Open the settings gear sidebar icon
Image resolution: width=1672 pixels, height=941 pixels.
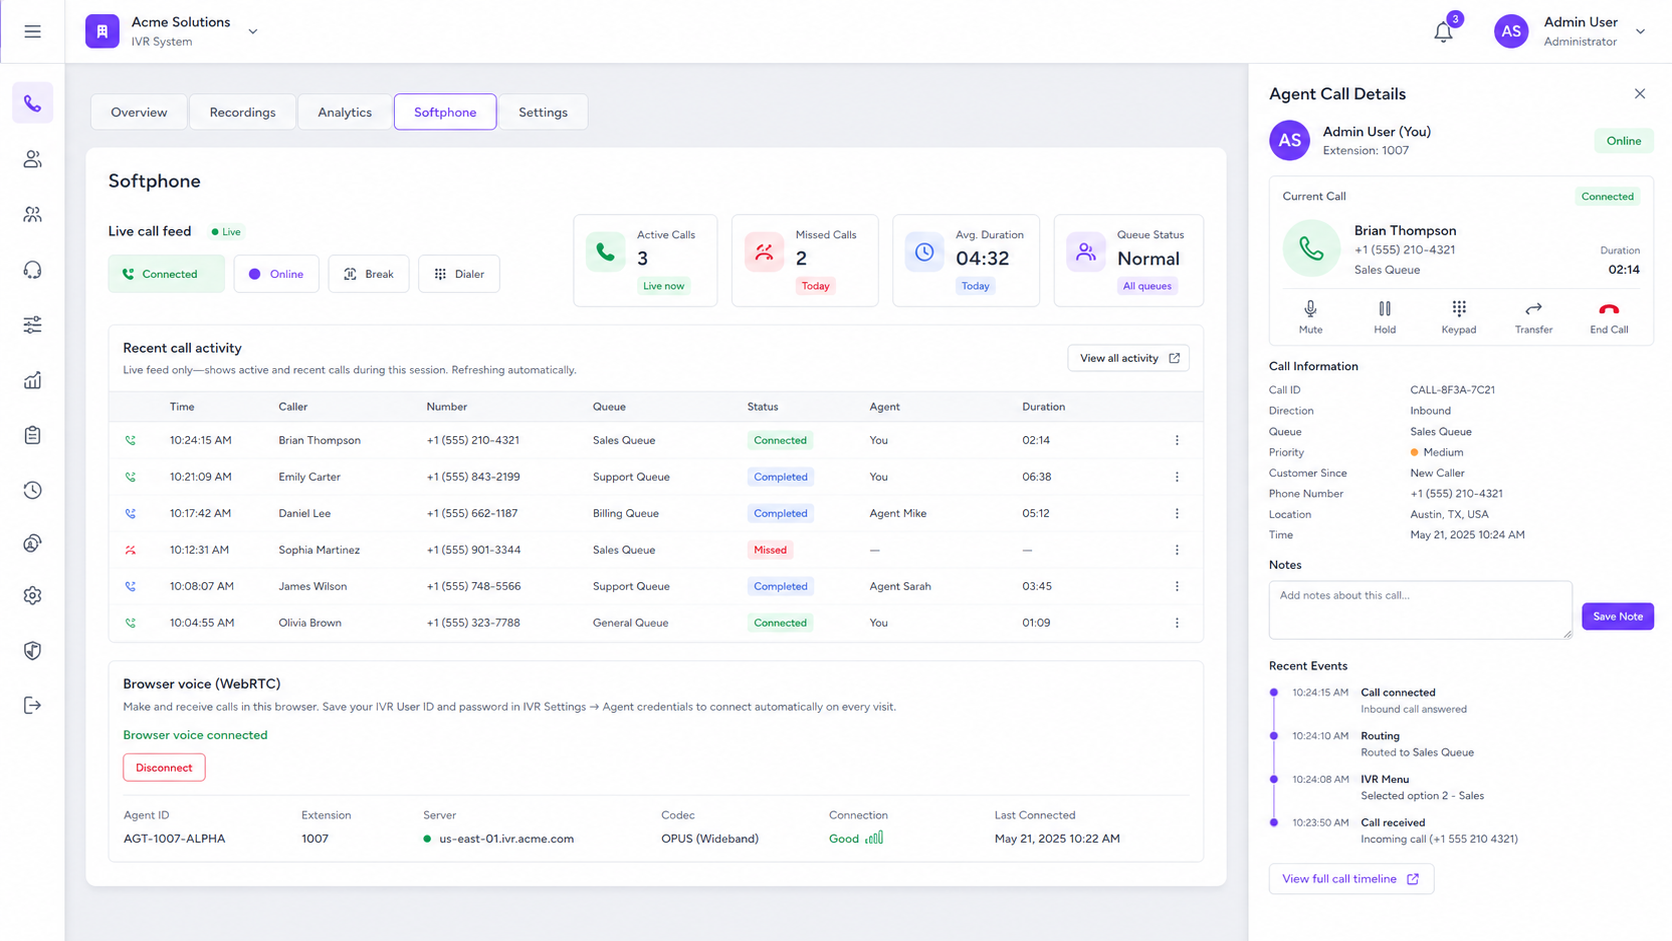33,596
